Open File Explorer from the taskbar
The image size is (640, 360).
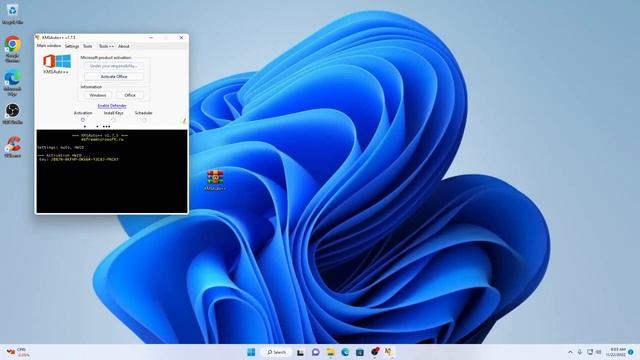pos(330,352)
